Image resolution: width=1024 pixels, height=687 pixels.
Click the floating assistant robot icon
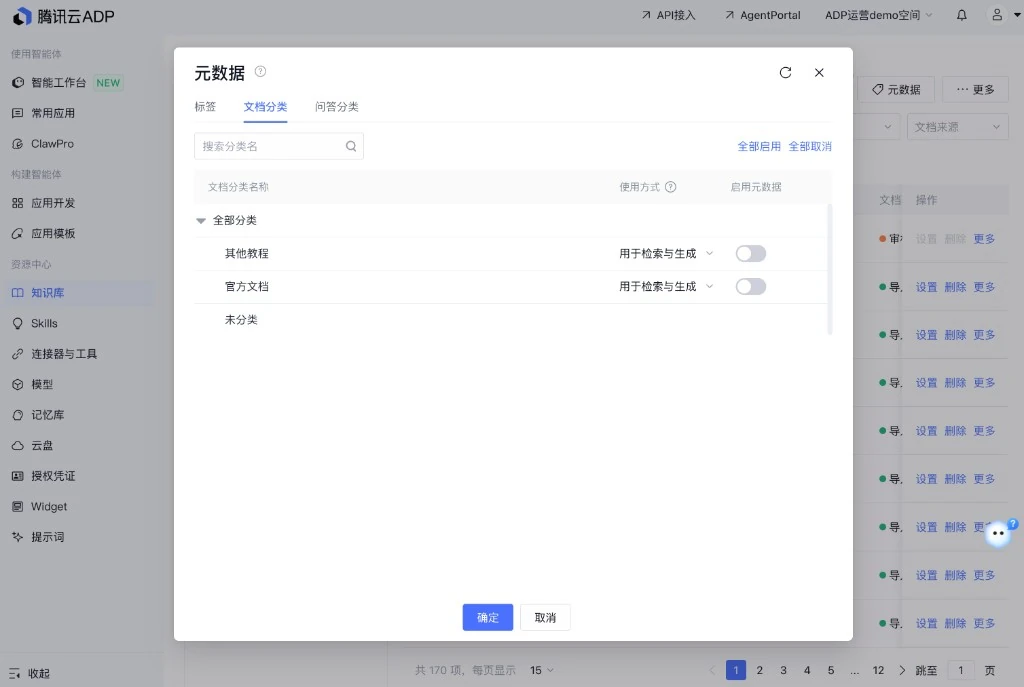click(999, 534)
